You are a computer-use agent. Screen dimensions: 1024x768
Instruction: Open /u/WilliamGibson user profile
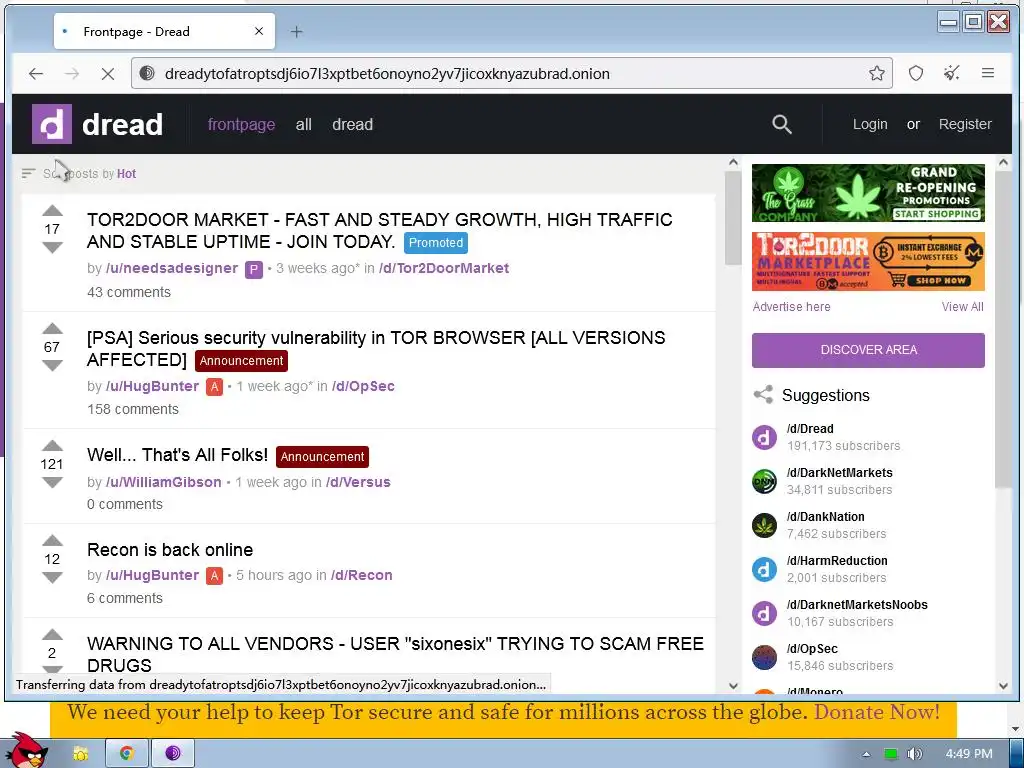click(x=163, y=482)
